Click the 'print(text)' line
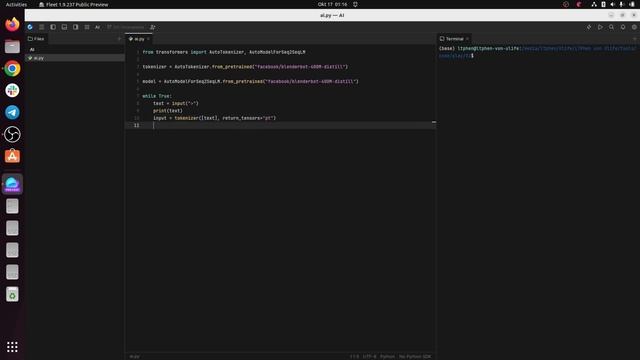This screenshot has height=360, width=640. [x=168, y=111]
